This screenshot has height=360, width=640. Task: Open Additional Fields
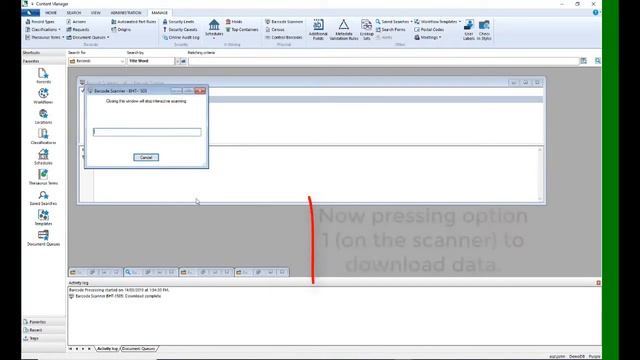[x=318, y=29]
